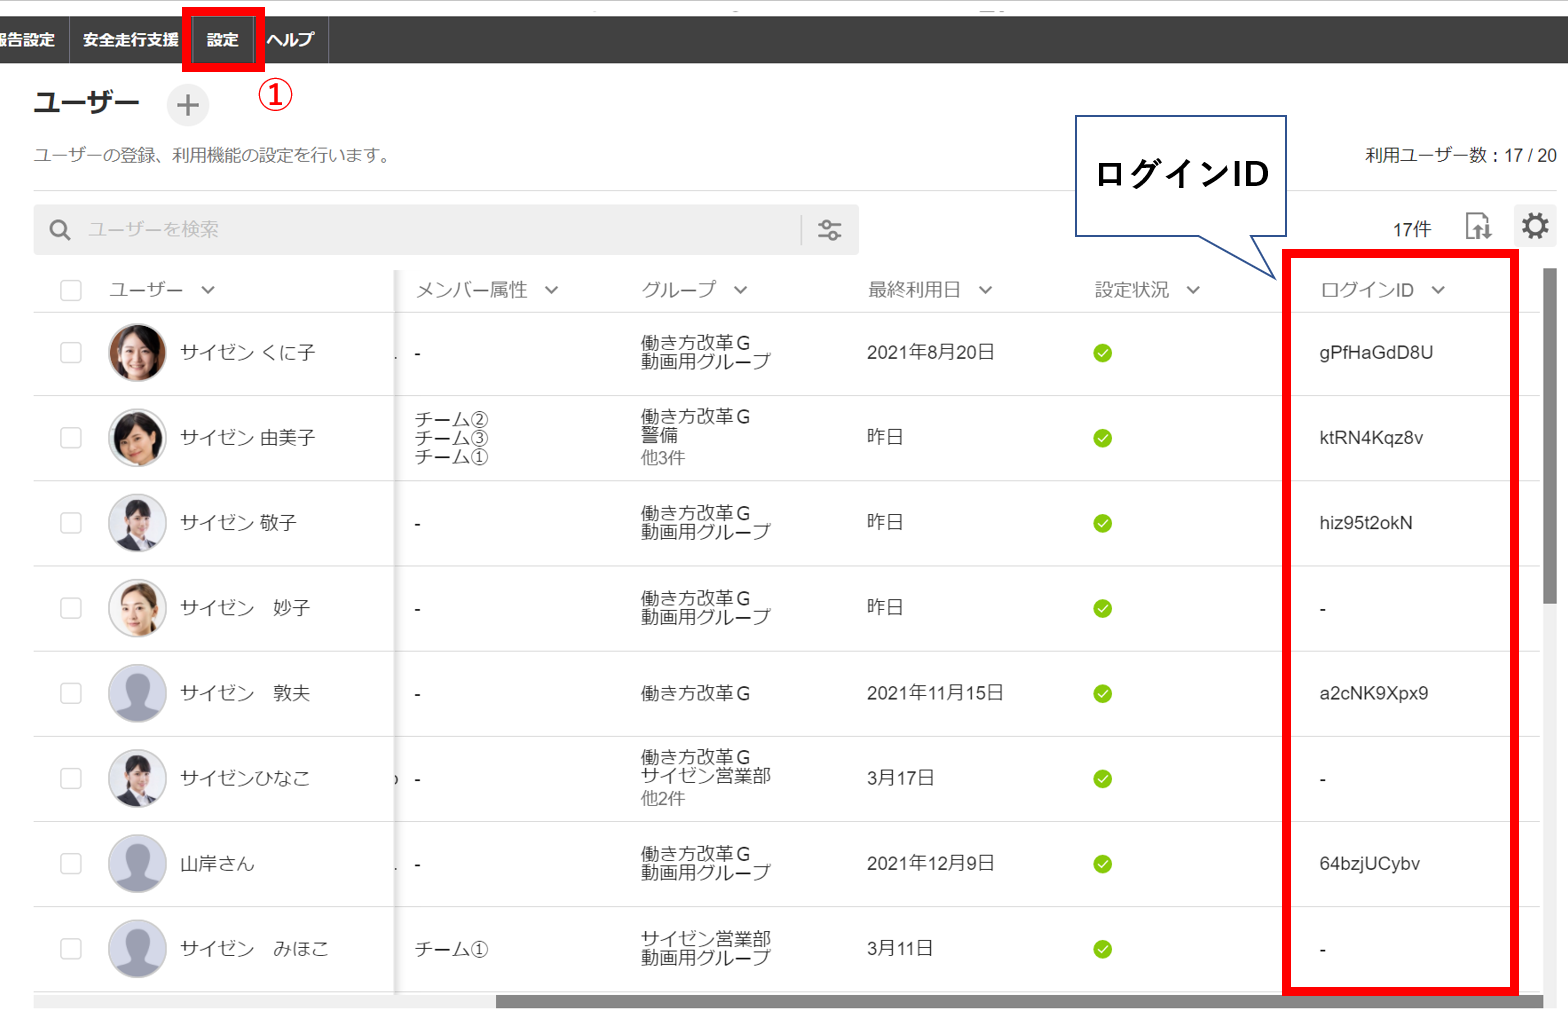Image resolution: width=1568 pixels, height=1030 pixels.
Task: Open user サイゼン みほこ
Action: (x=254, y=948)
